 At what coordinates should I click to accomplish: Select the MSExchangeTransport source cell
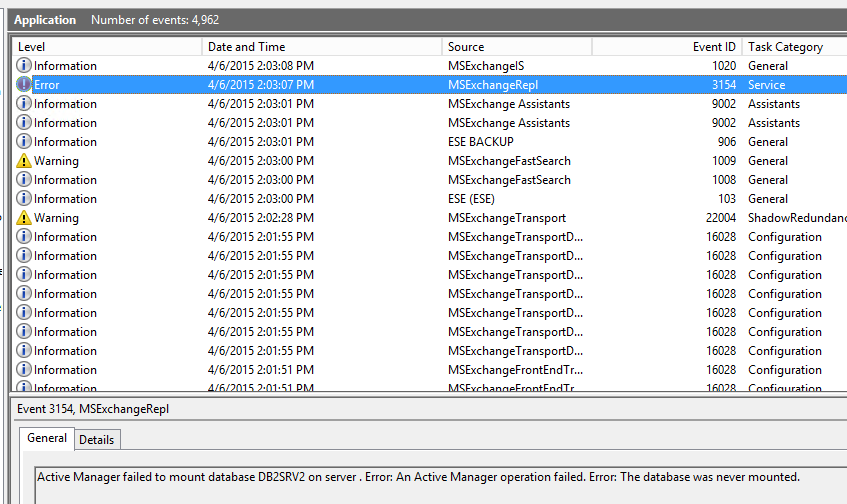click(507, 218)
